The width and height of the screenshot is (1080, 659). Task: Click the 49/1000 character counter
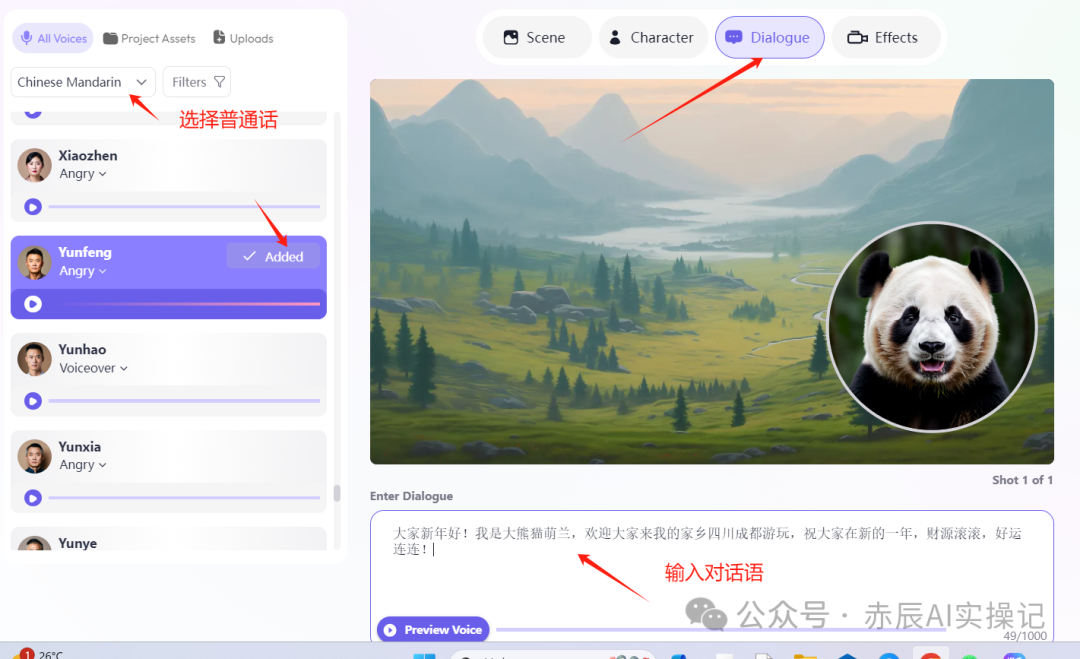tap(1025, 636)
